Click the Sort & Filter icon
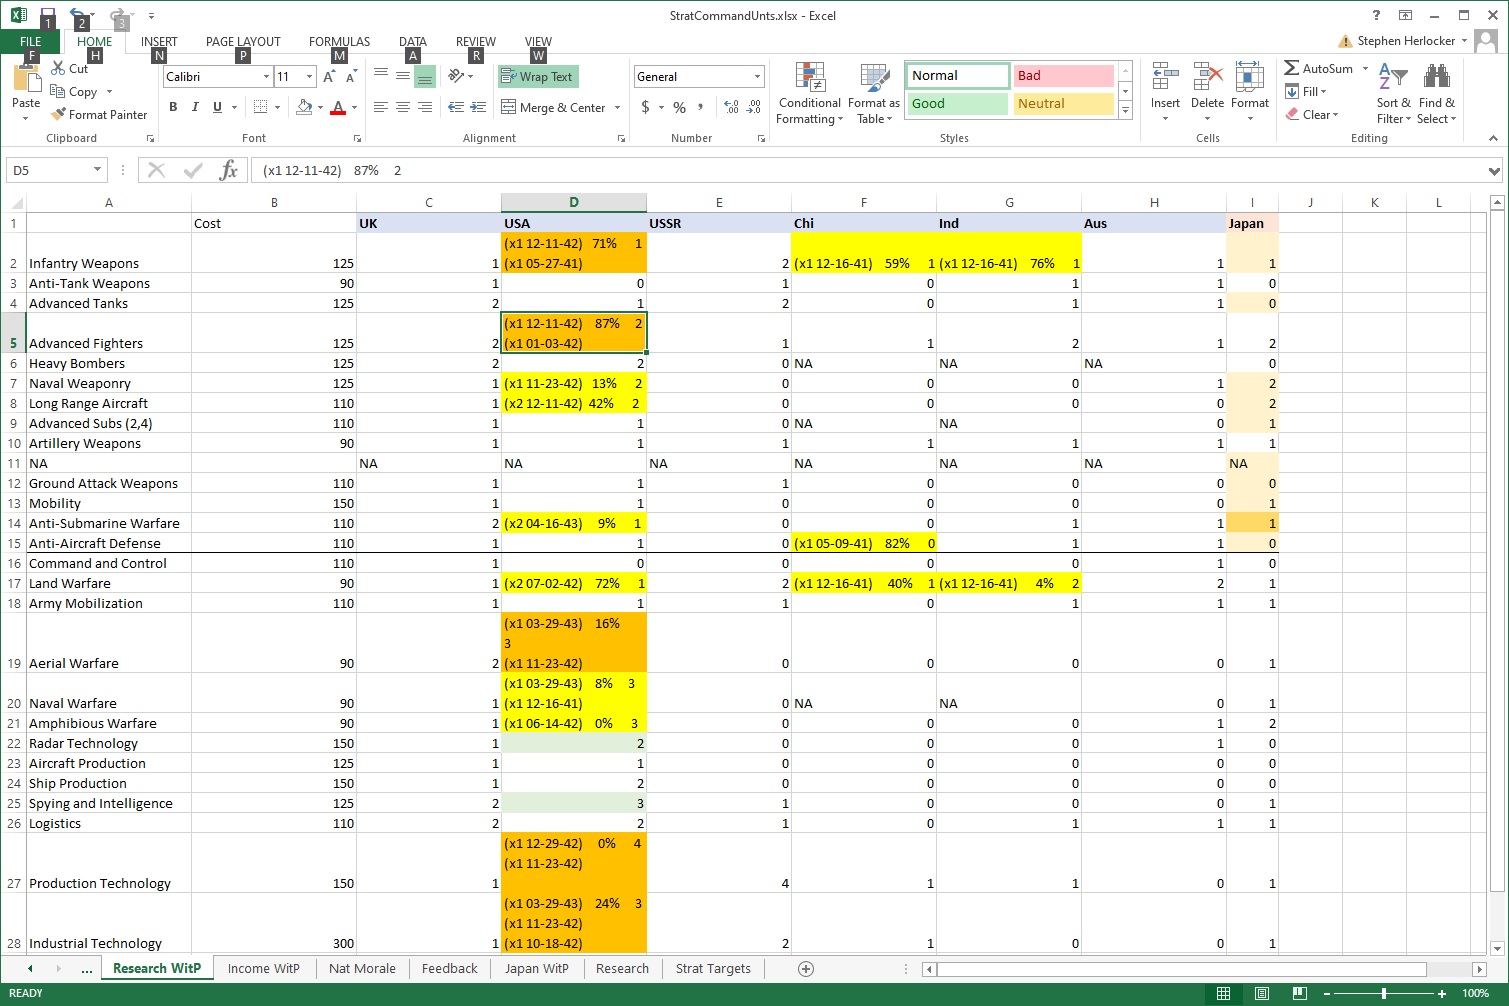The width and height of the screenshot is (1509, 1006). coord(1393,78)
